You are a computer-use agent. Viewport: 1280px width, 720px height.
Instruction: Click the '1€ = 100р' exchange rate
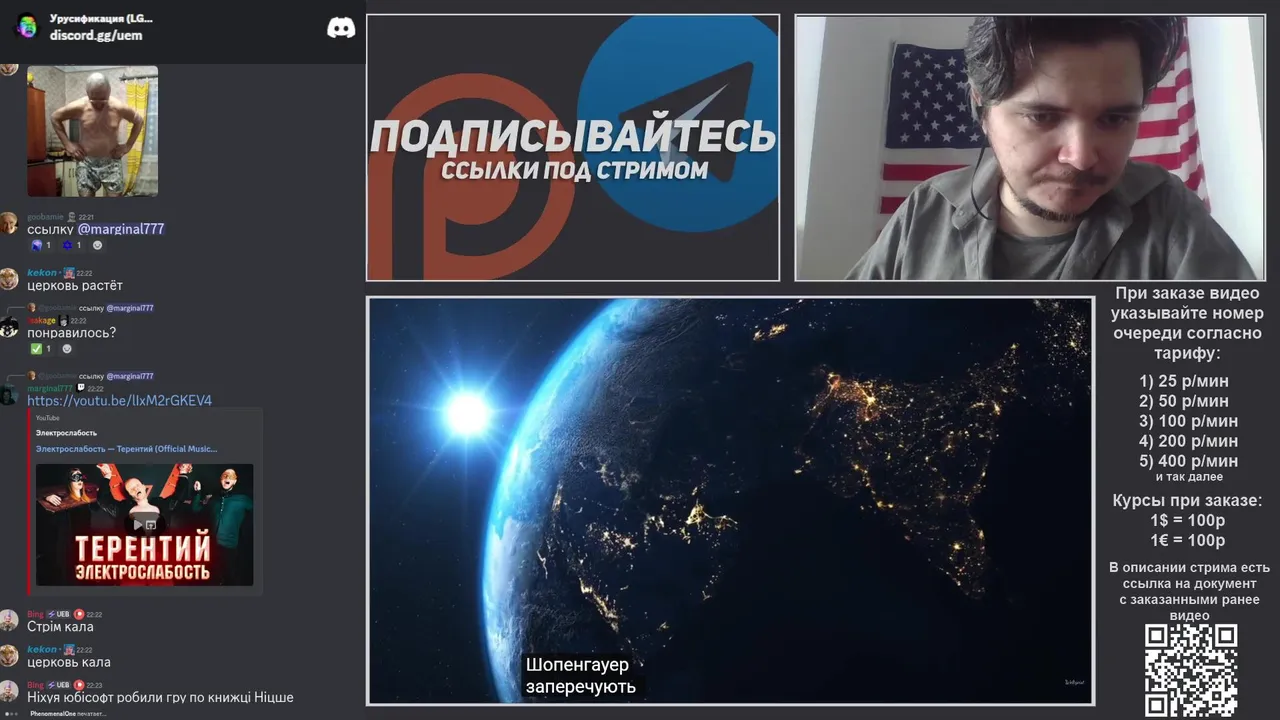click(x=1188, y=540)
